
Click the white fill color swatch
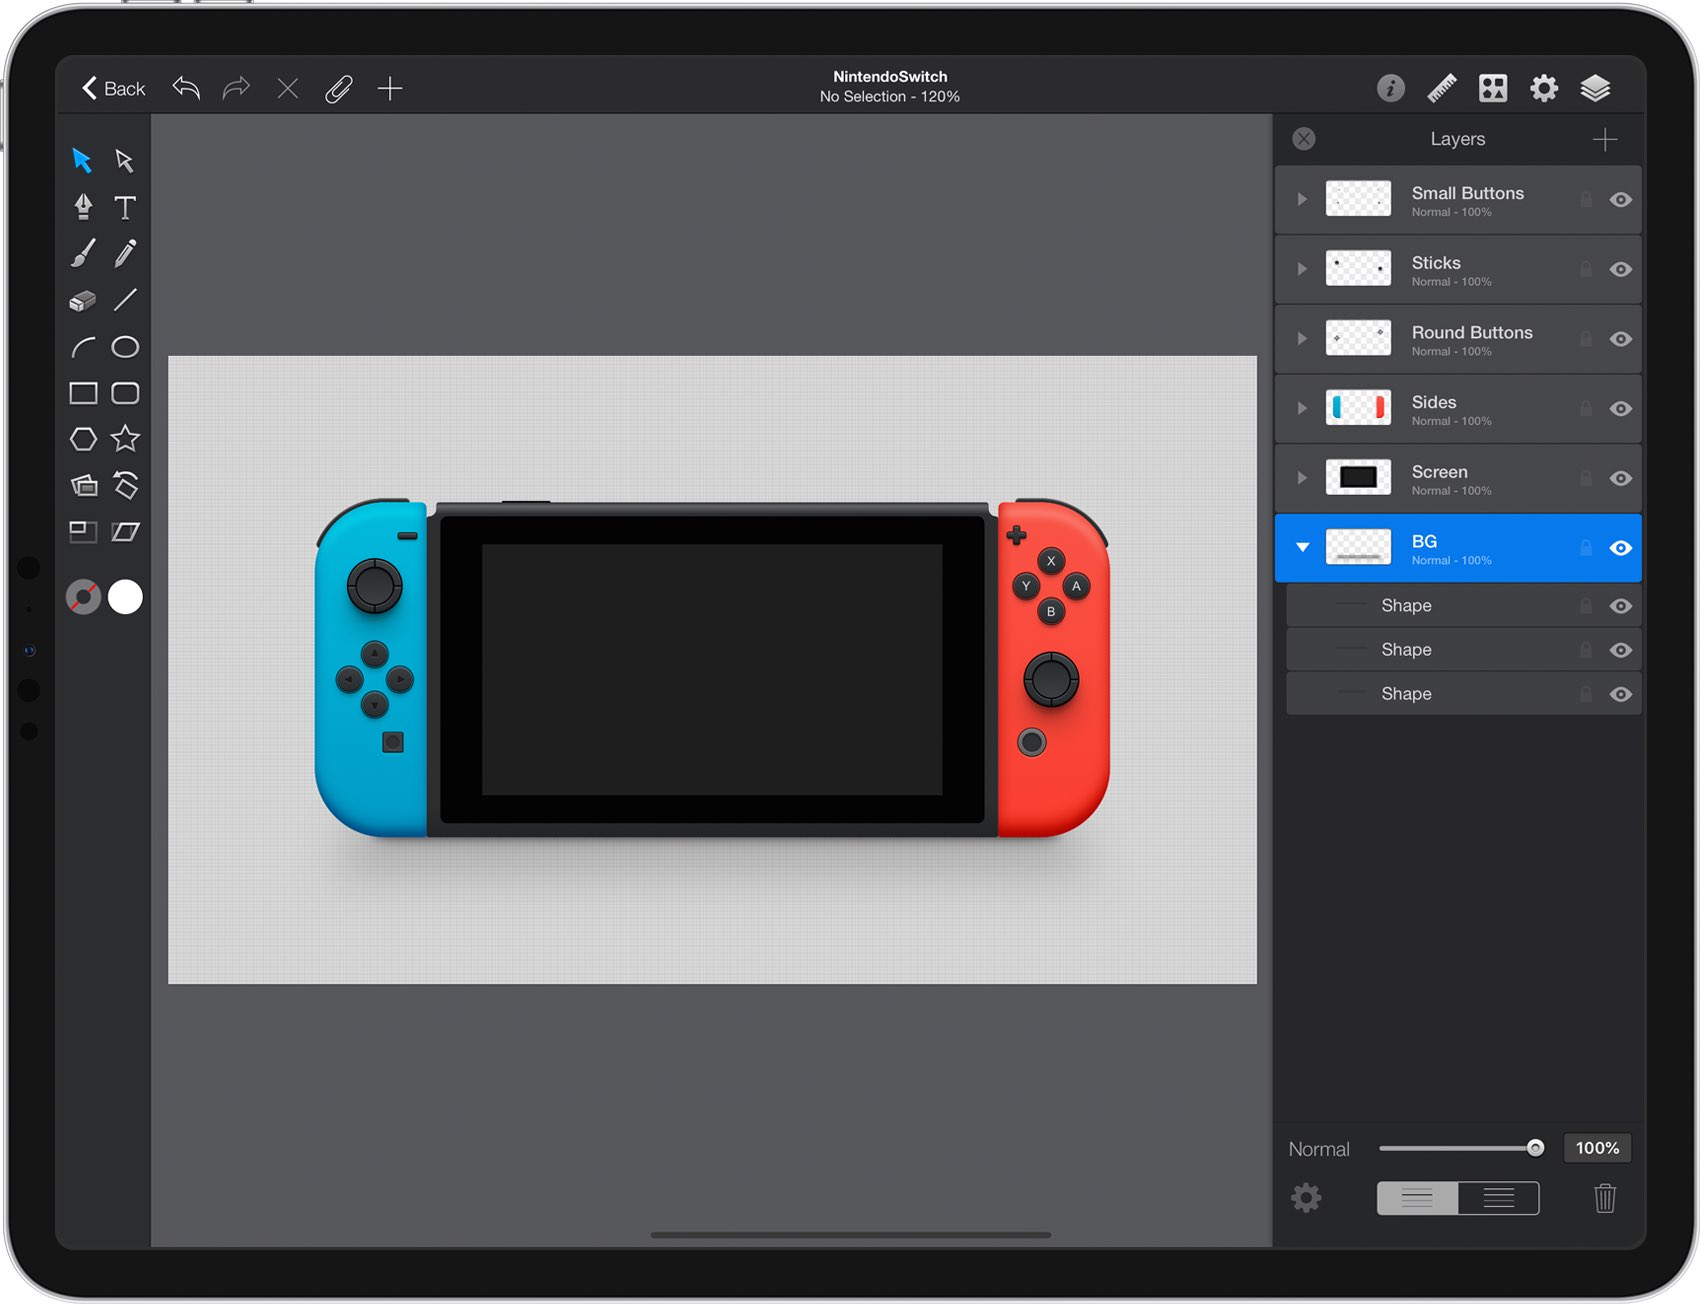coord(125,597)
